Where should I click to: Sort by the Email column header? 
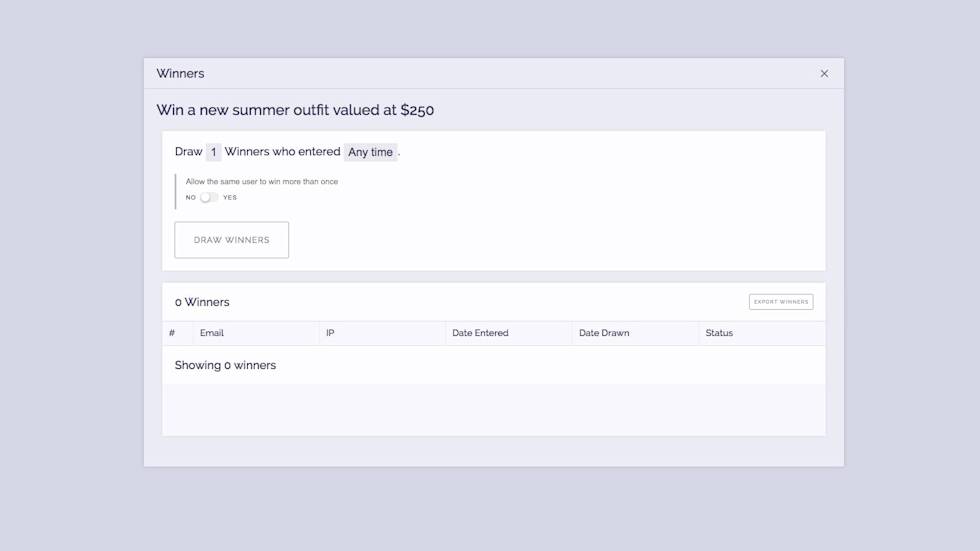pos(212,333)
